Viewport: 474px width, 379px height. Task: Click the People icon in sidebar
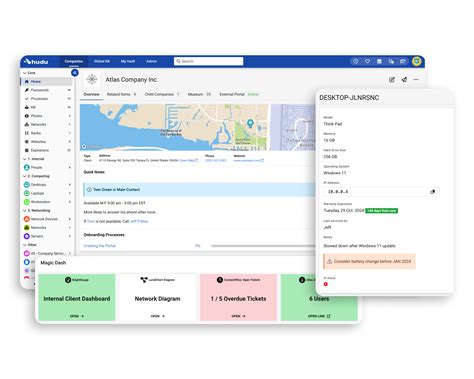click(27, 167)
